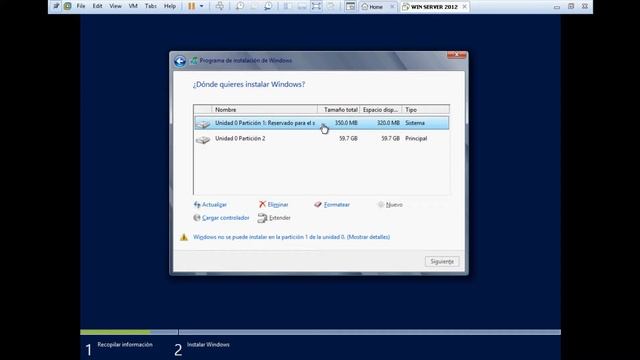Click the library view icon left of Home tab
Viewport: 640px width, 360px height.
click(350, 6)
